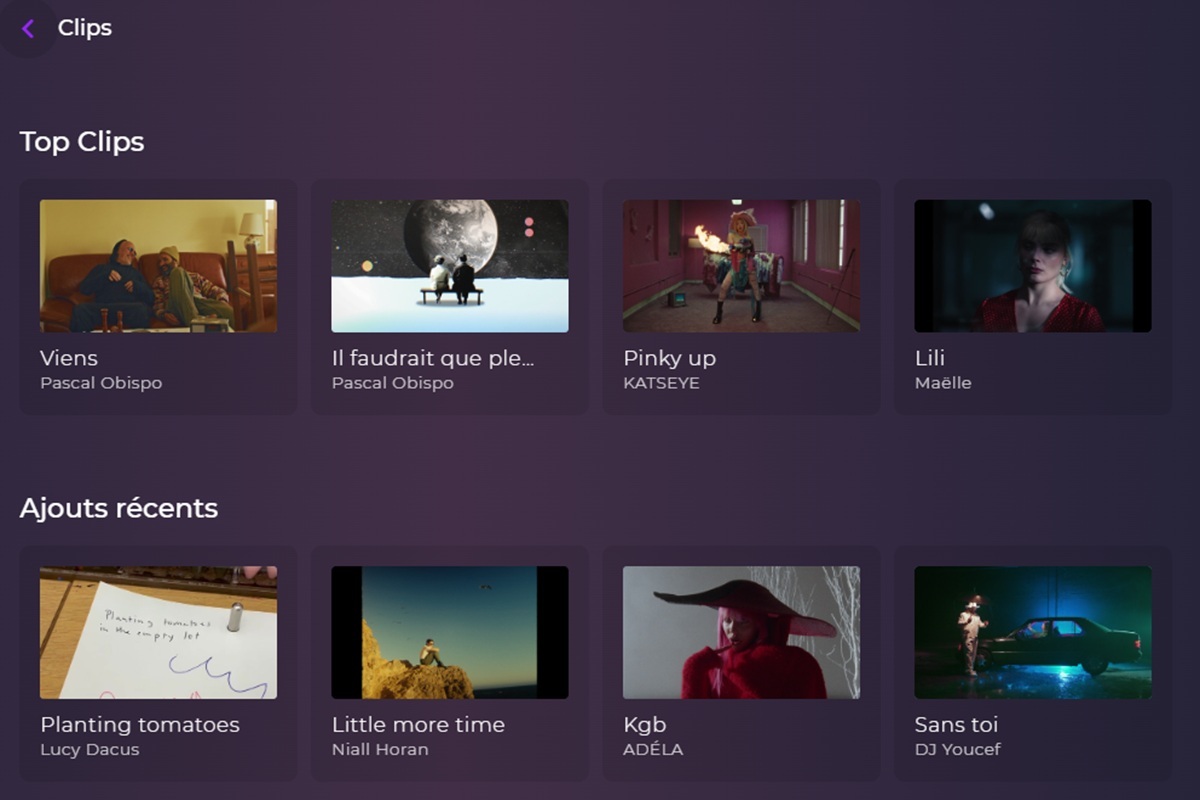Open the ADÉLA artist link
This screenshot has height=800, width=1200.
(653, 748)
